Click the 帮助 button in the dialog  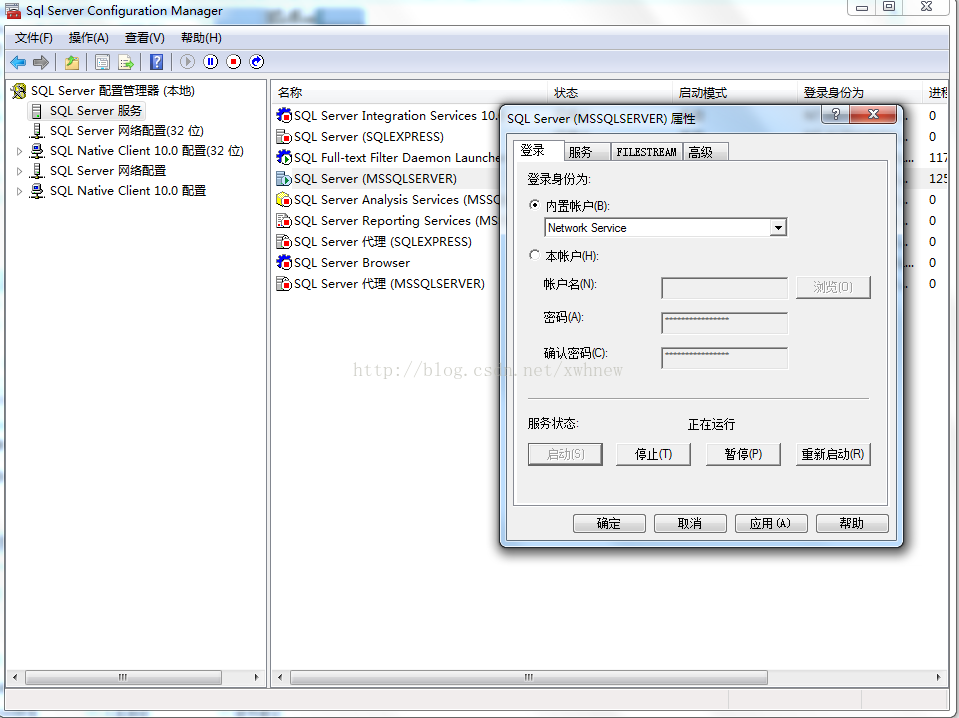[852, 524]
